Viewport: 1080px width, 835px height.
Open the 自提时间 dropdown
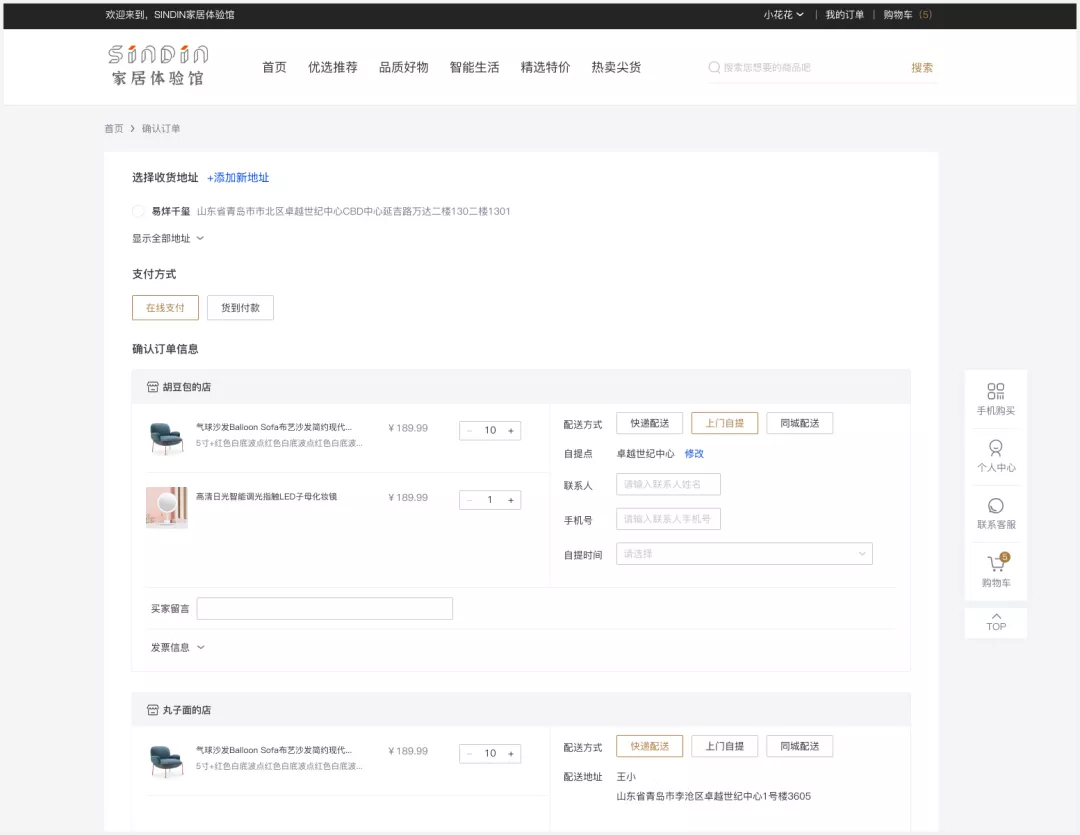(744, 554)
